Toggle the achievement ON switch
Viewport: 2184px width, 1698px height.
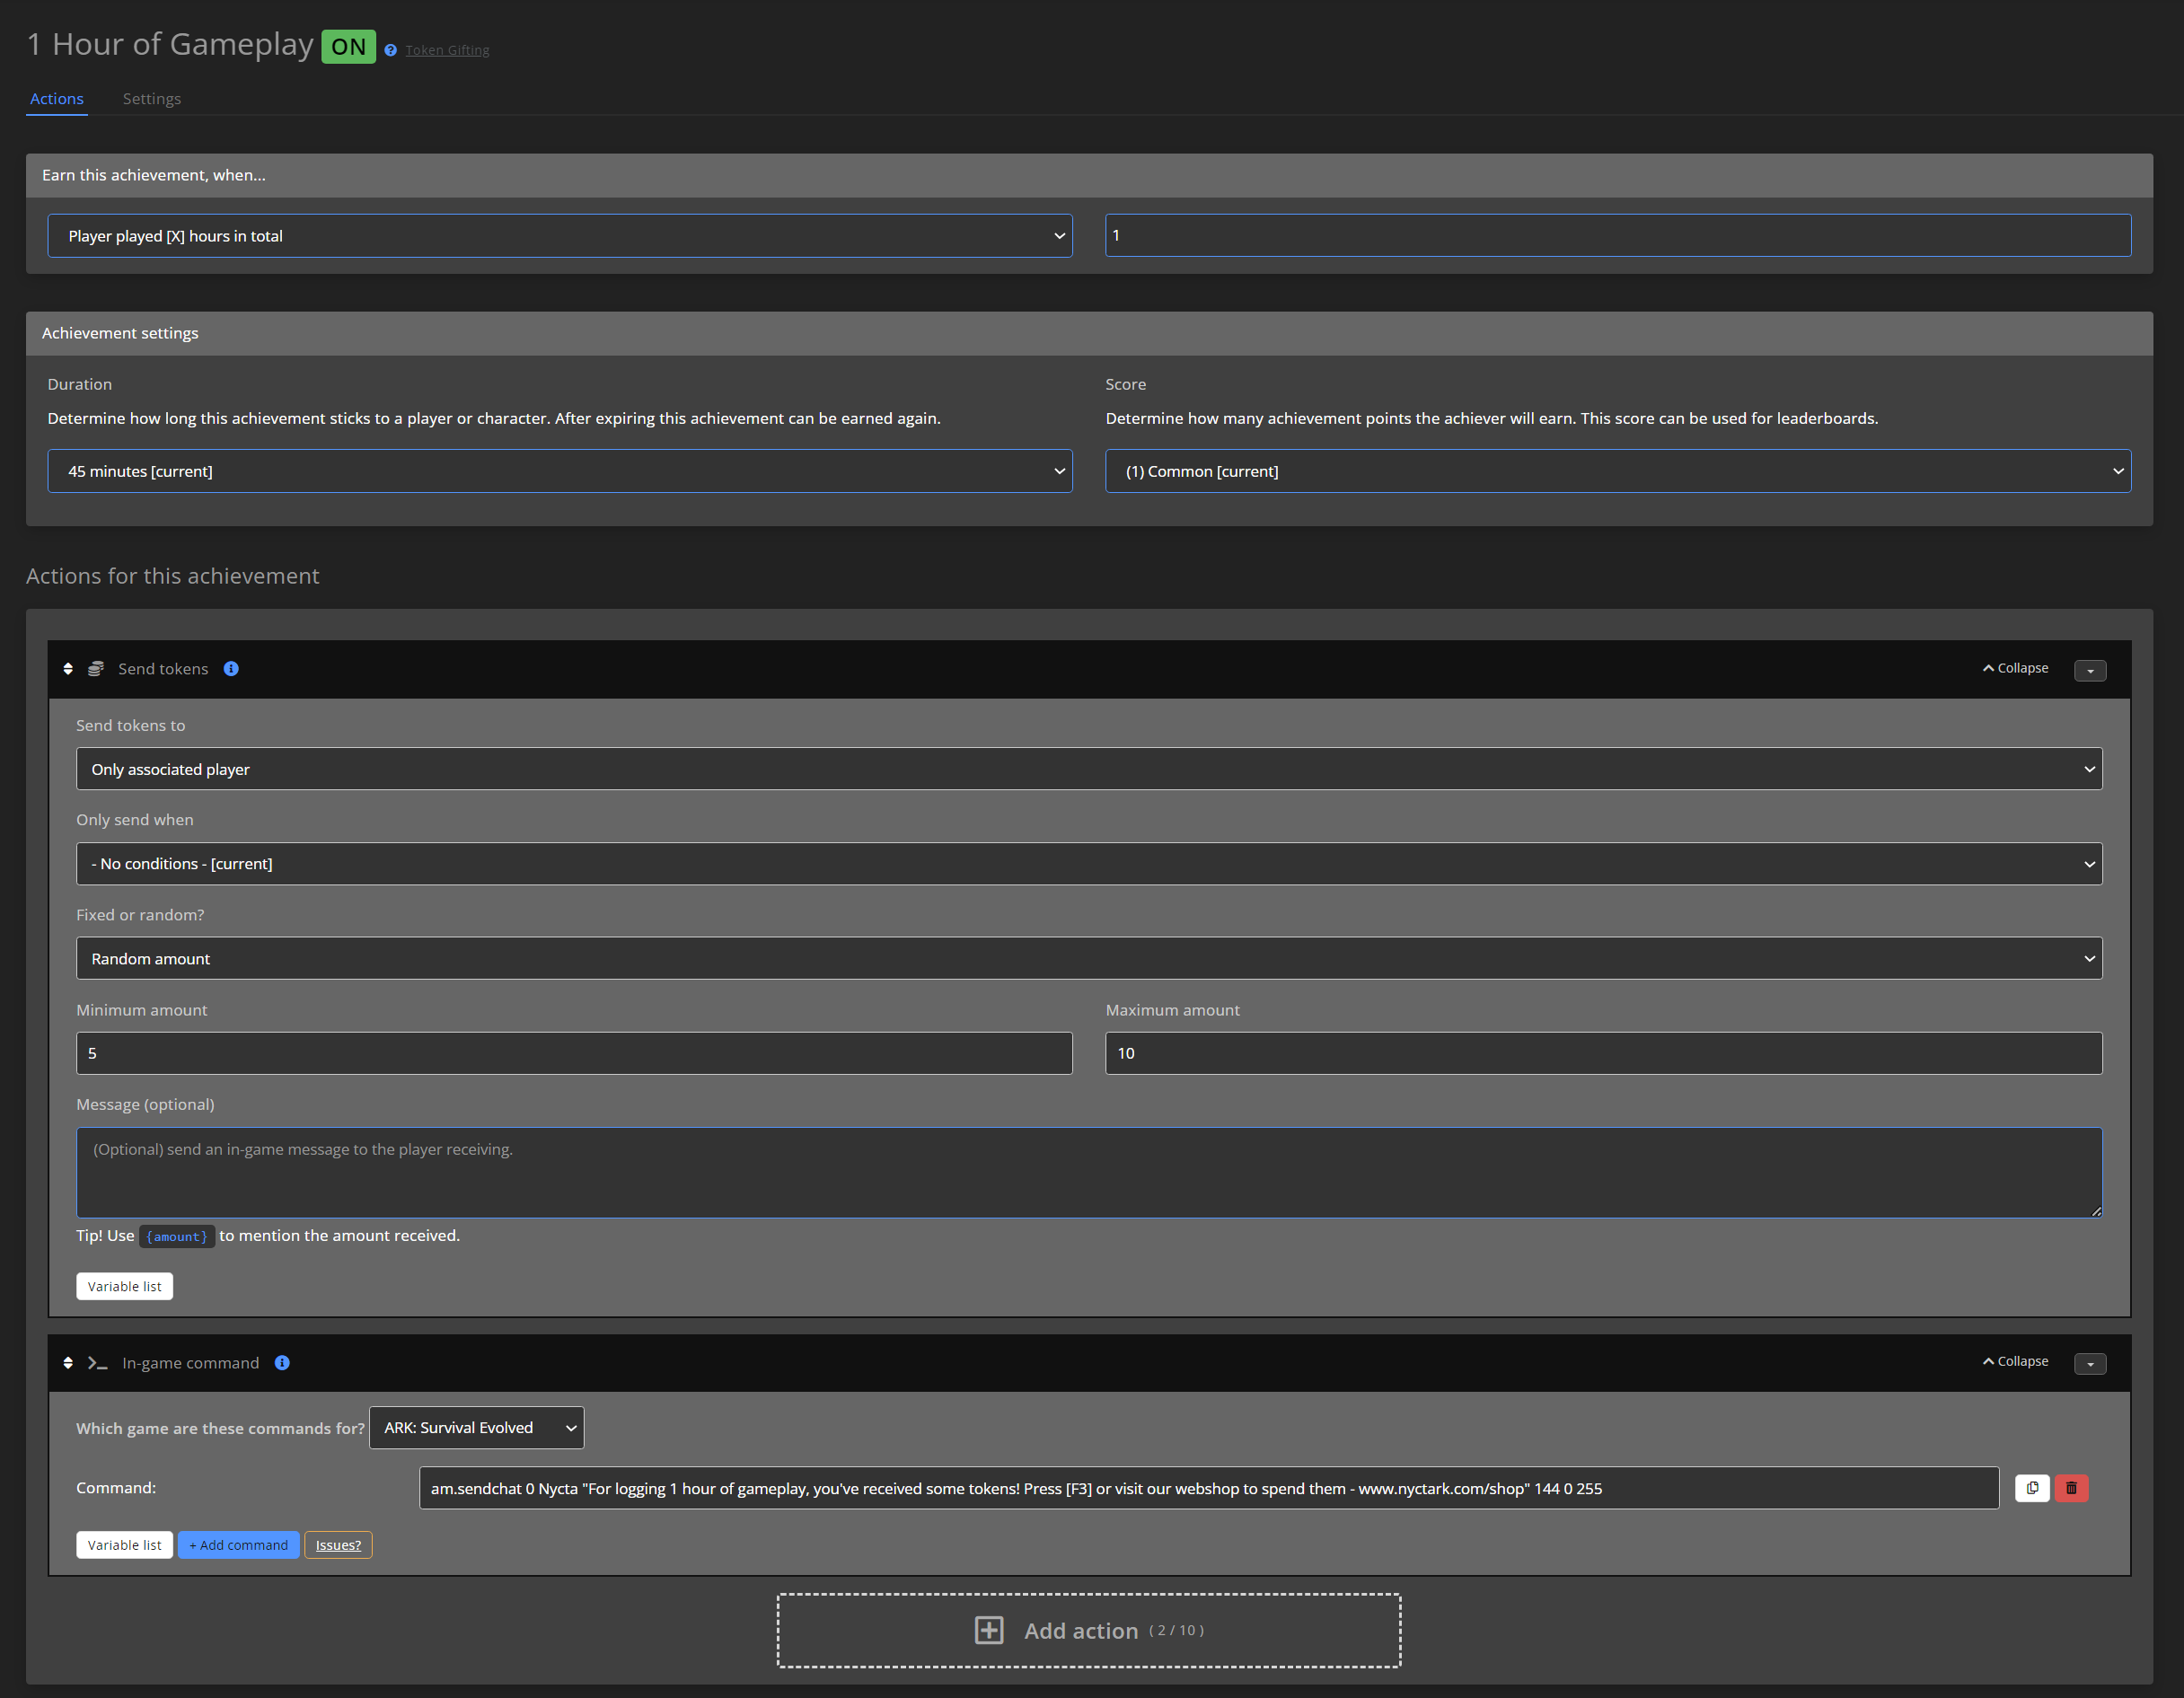pos(348,46)
